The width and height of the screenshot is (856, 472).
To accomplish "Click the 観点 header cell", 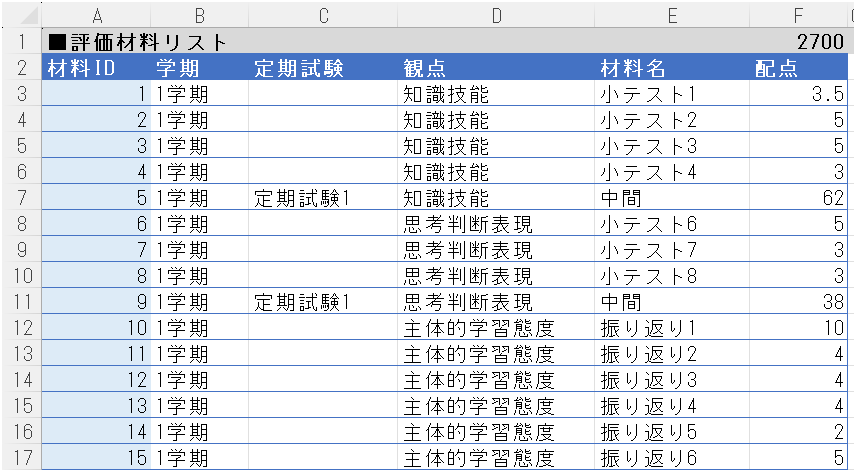I will coord(496,68).
